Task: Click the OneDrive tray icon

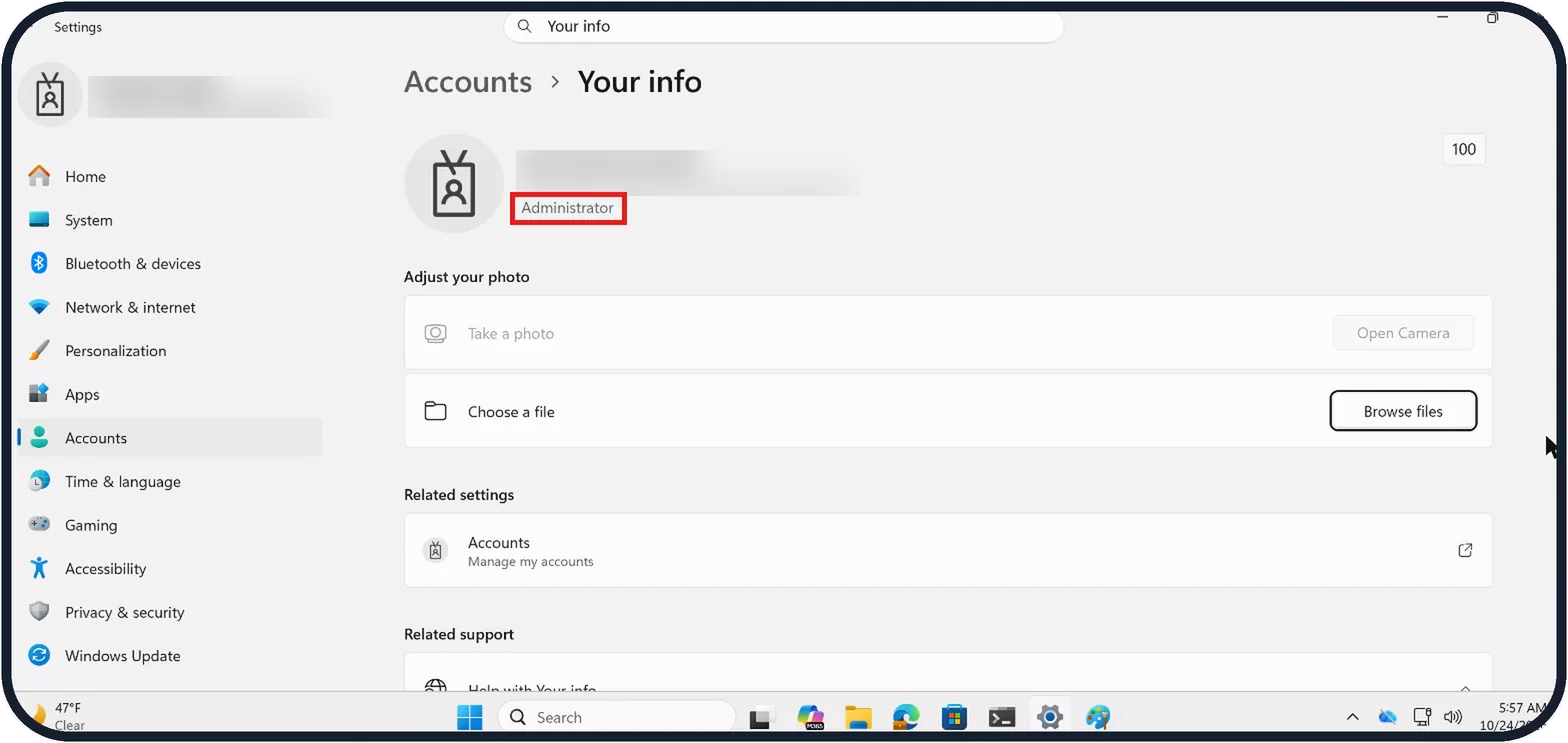Action: 1387,717
